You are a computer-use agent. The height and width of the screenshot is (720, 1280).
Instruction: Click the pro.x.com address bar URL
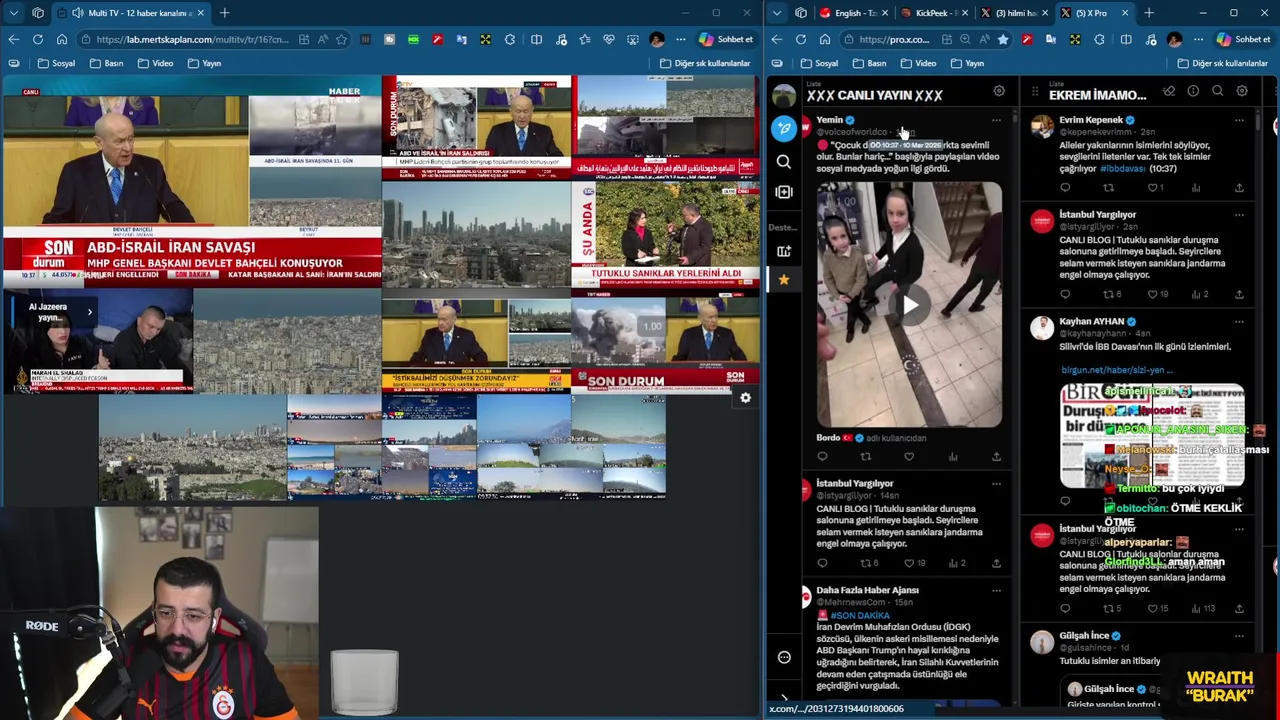click(x=893, y=39)
